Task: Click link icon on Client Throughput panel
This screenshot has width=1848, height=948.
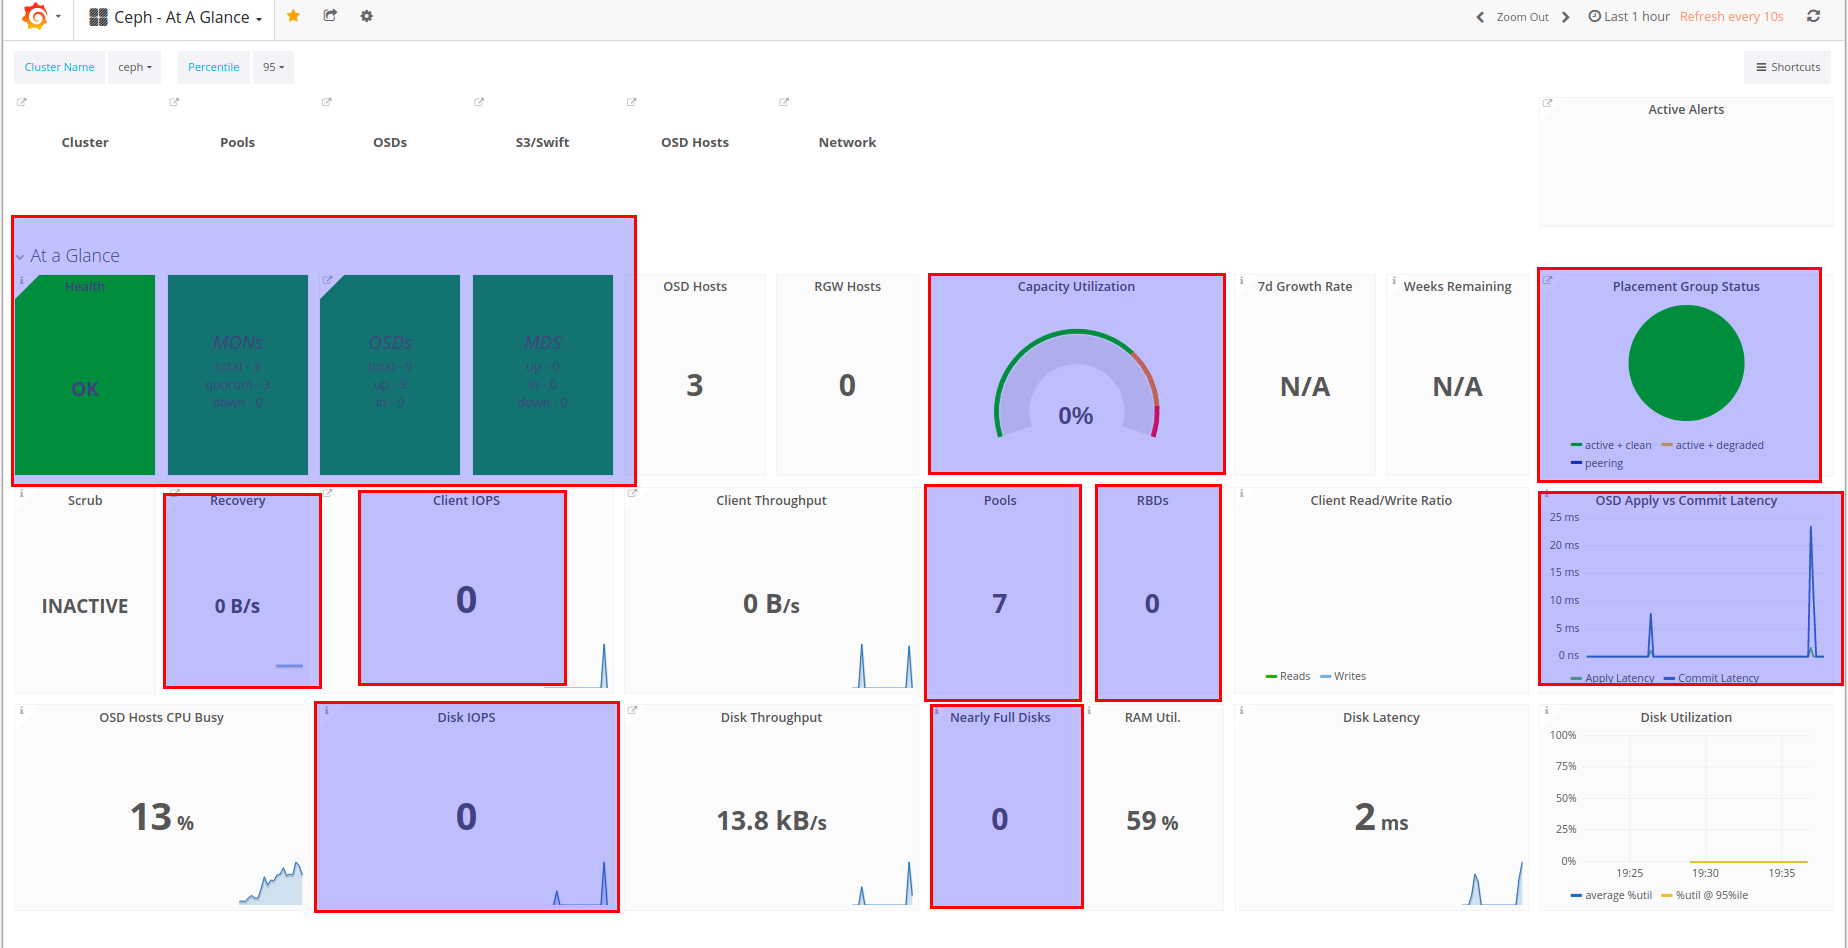Action: pyautogui.click(x=632, y=493)
